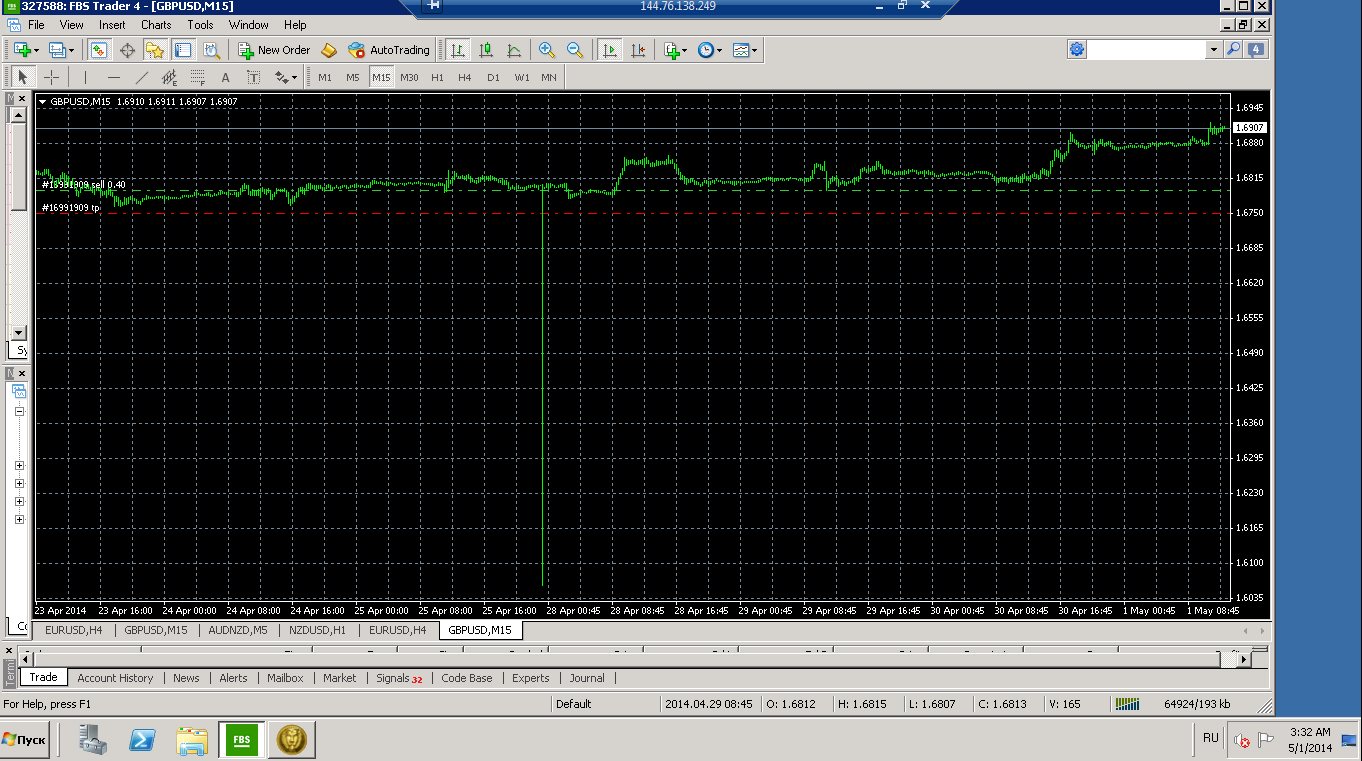Switch chart to M1 timeframe

click(x=325, y=77)
